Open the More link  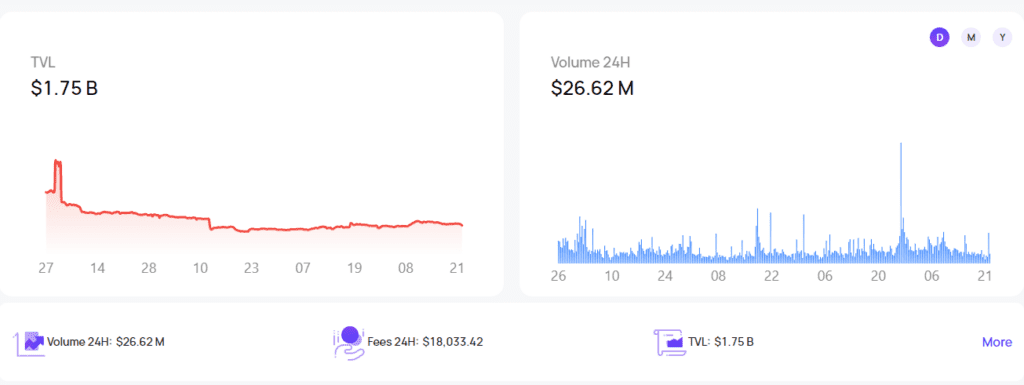997,342
